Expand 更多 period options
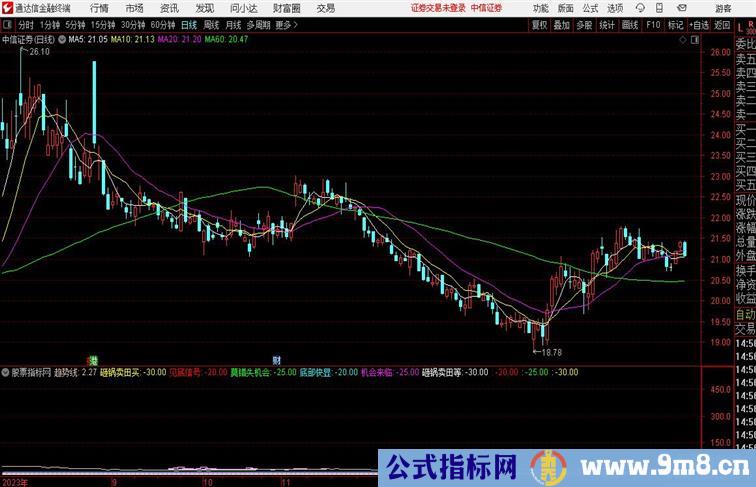 (x=286, y=25)
